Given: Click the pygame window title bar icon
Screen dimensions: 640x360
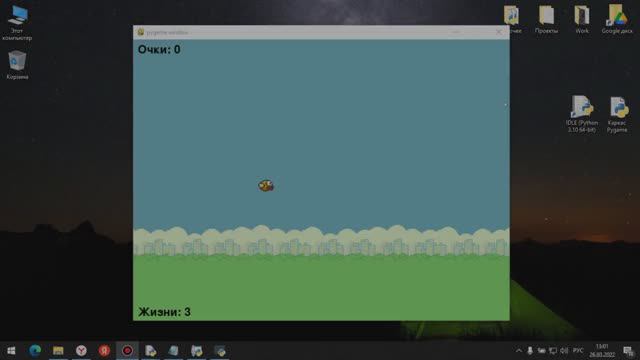Looking at the screenshot, I should coord(141,32).
